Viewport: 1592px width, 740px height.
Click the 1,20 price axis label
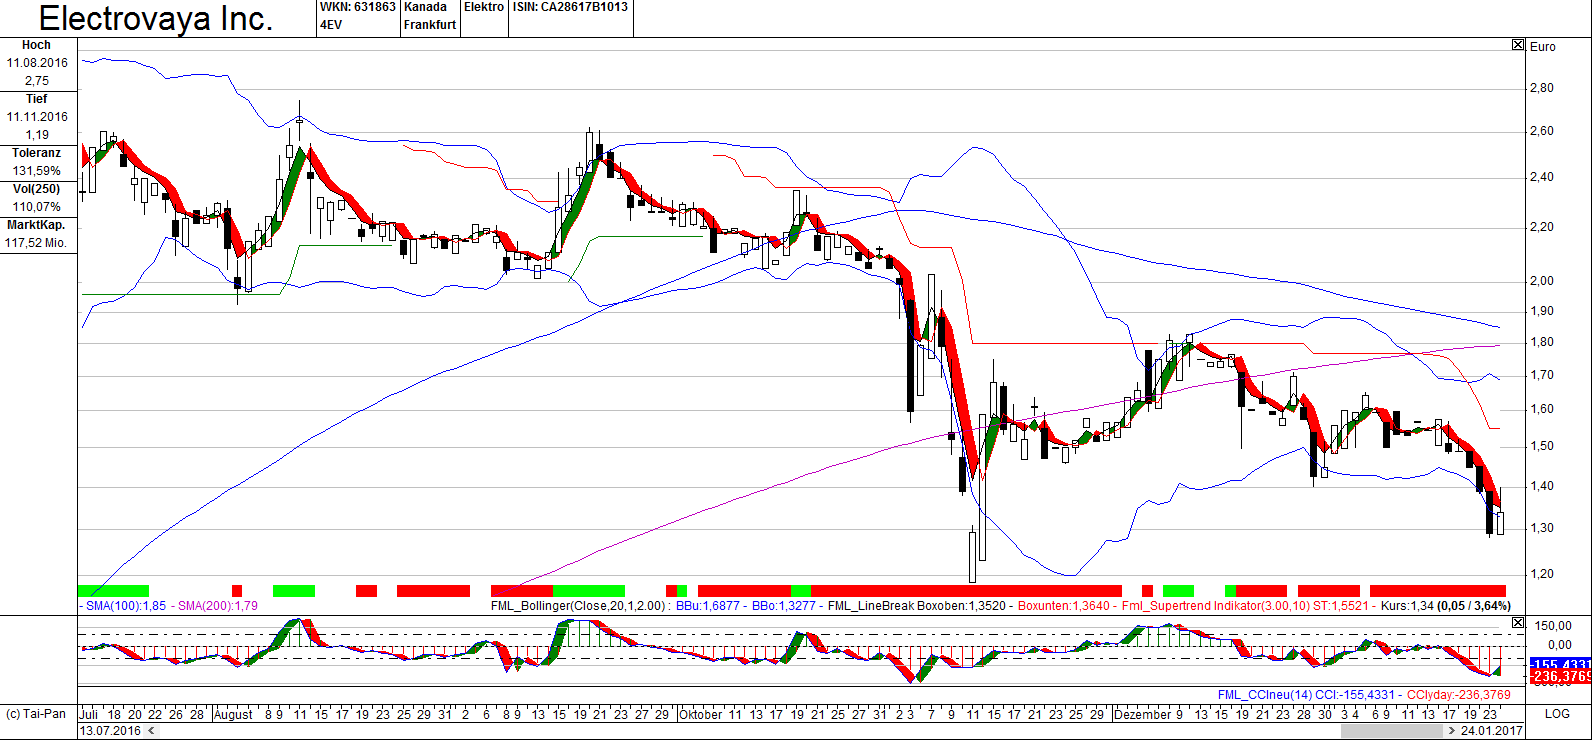1542,574
